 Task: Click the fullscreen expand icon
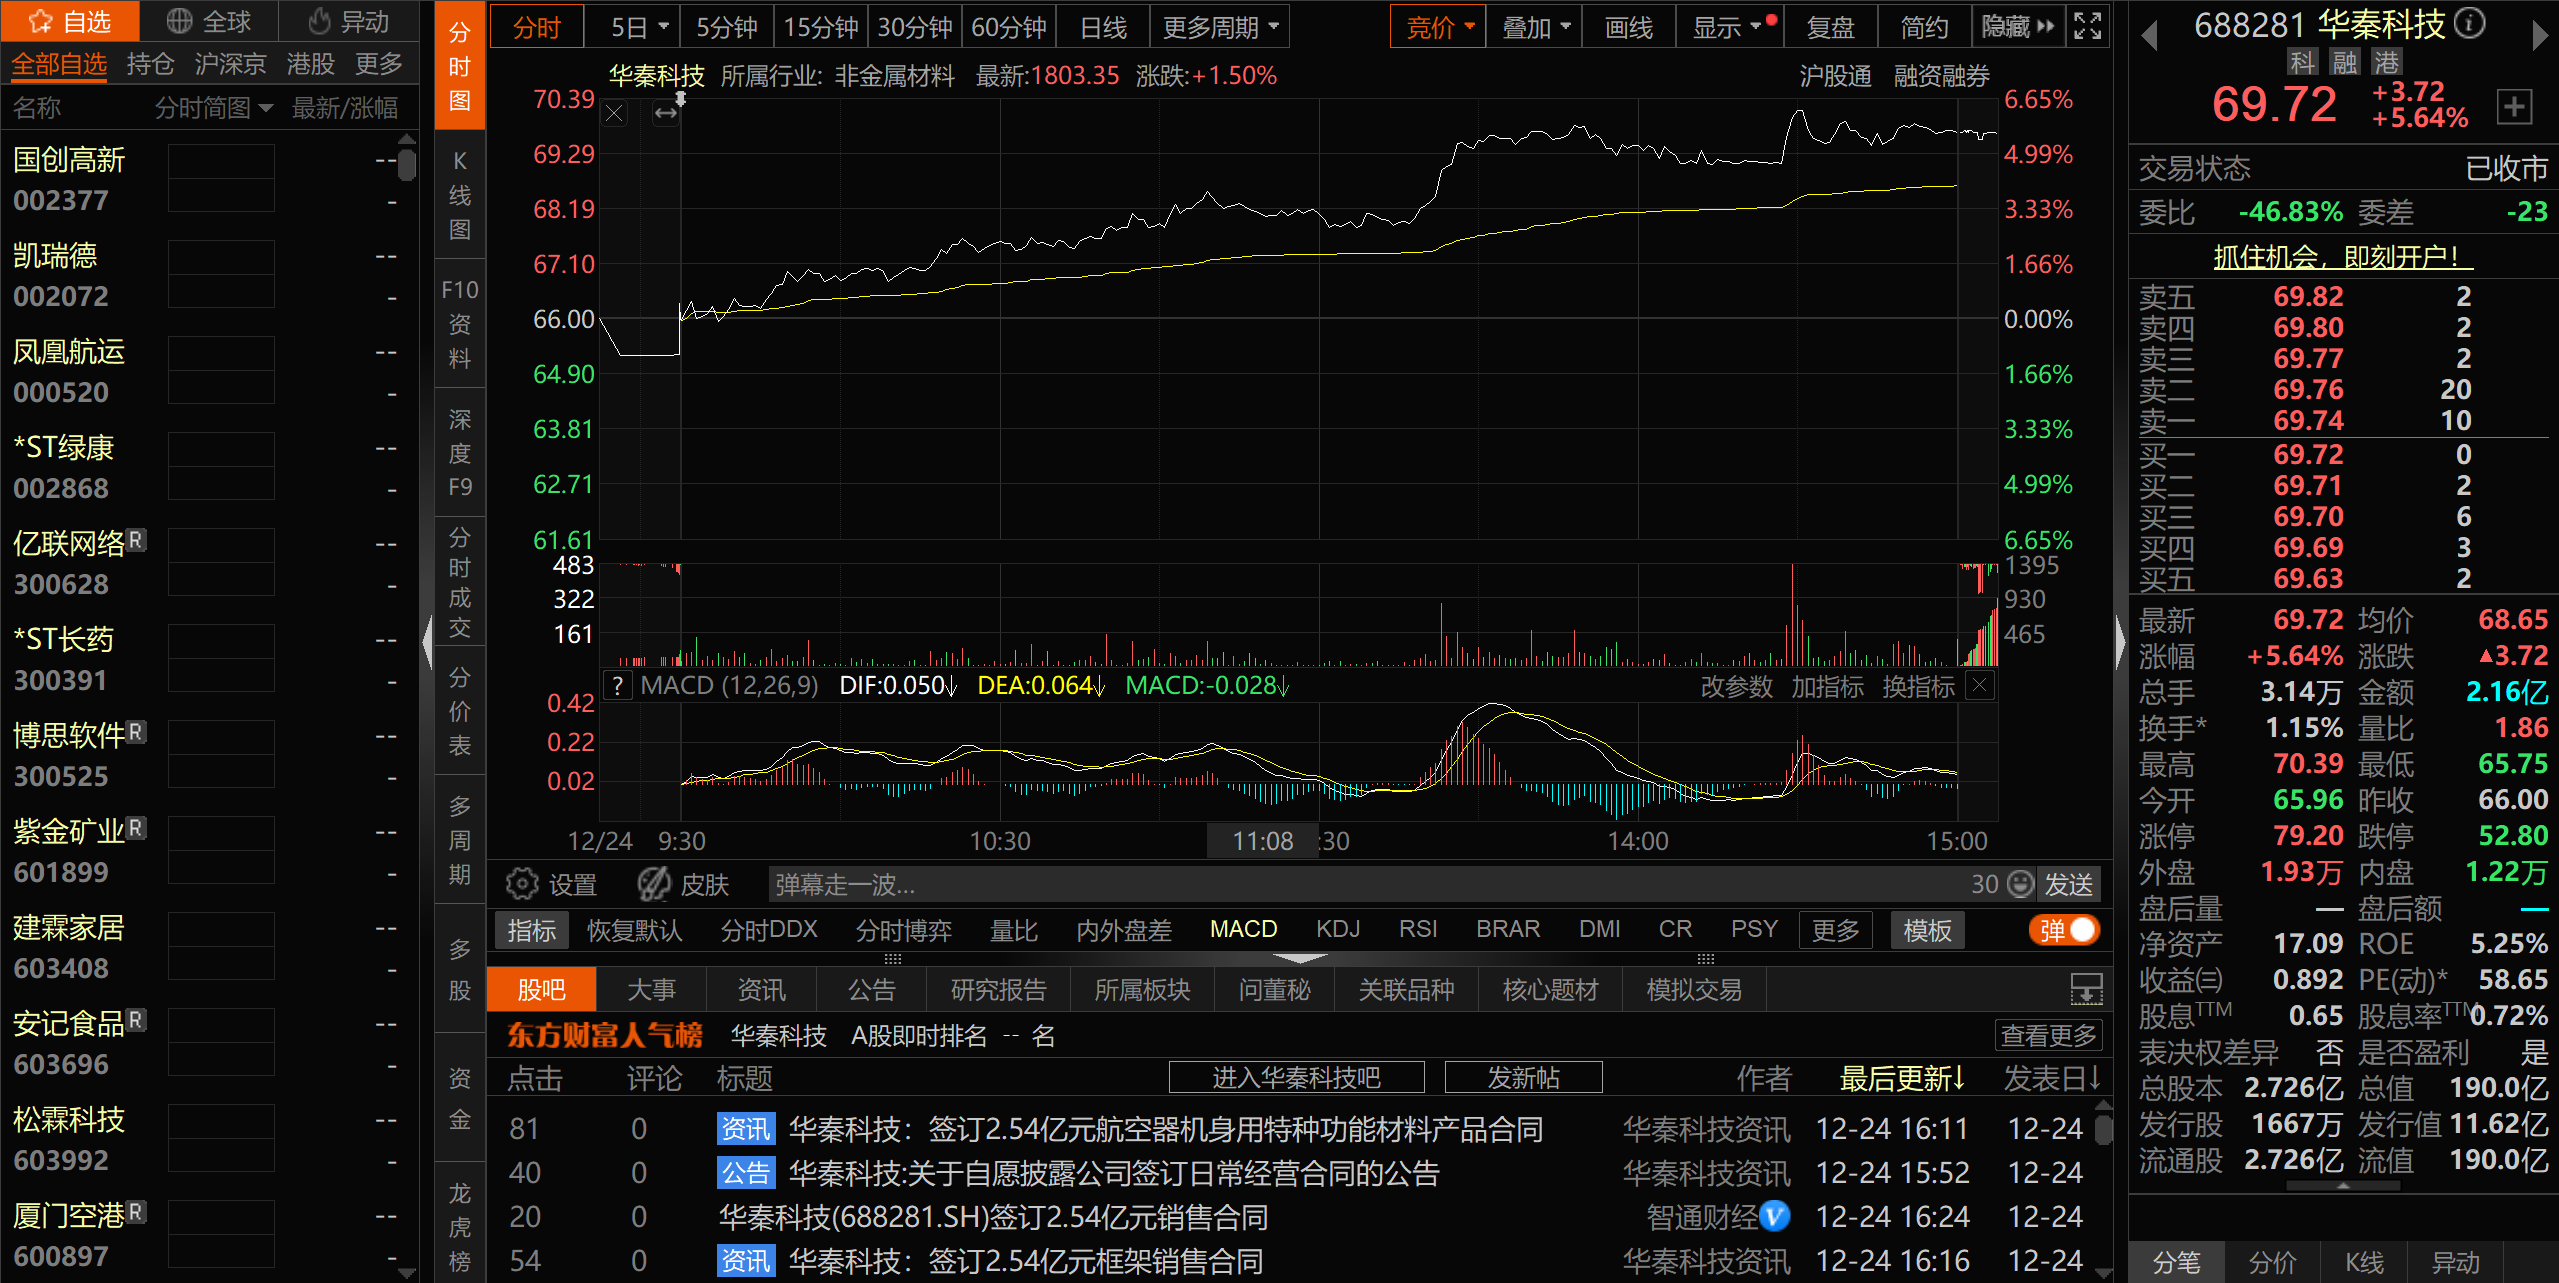pyautogui.click(x=2088, y=26)
